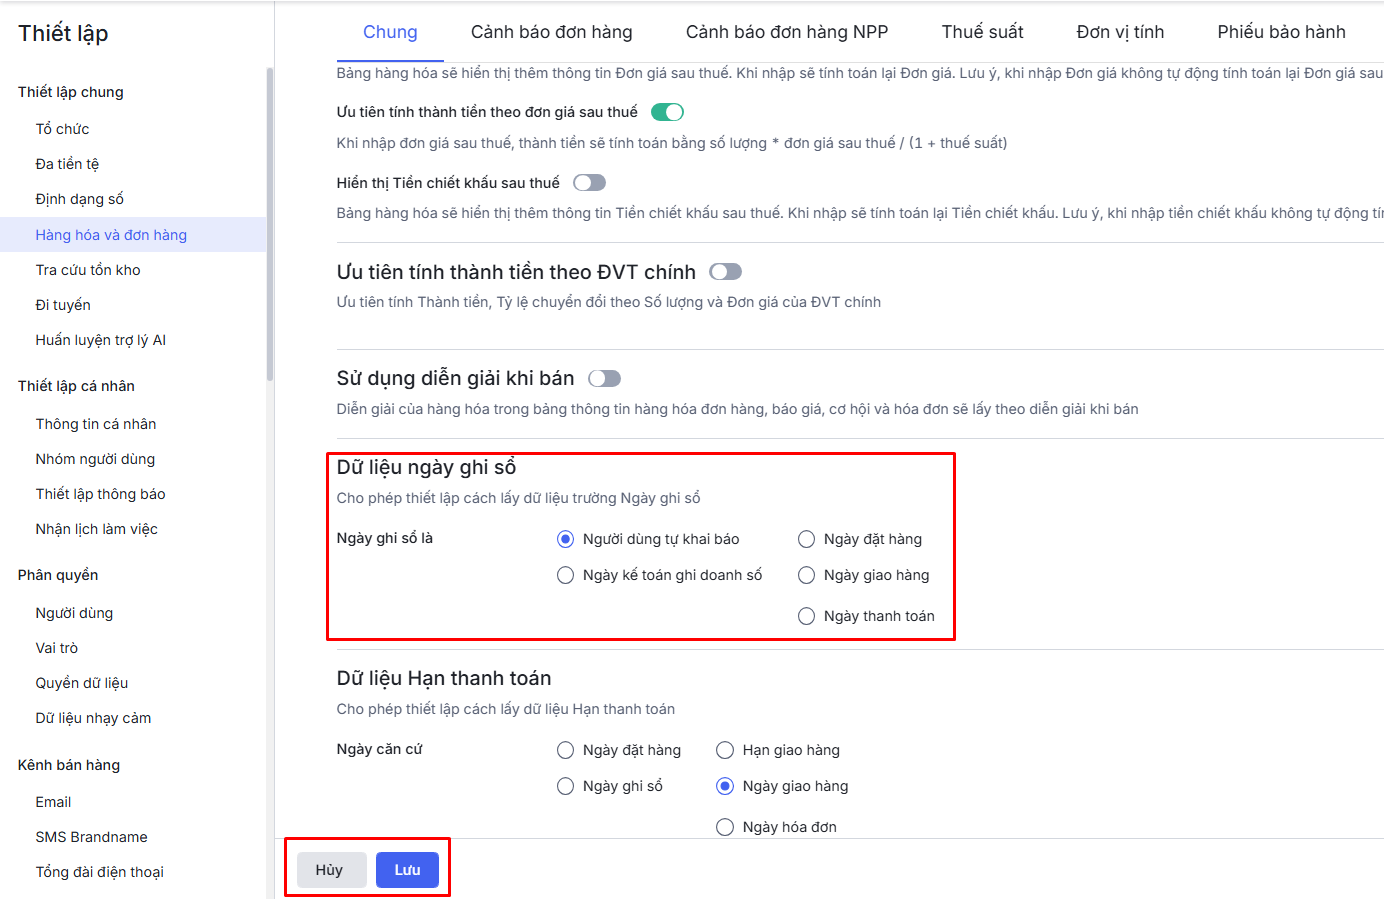Image resolution: width=1384 pixels, height=899 pixels.
Task: Select 'Người dùng tự khai báo' radio option
Action: pyautogui.click(x=566, y=540)
